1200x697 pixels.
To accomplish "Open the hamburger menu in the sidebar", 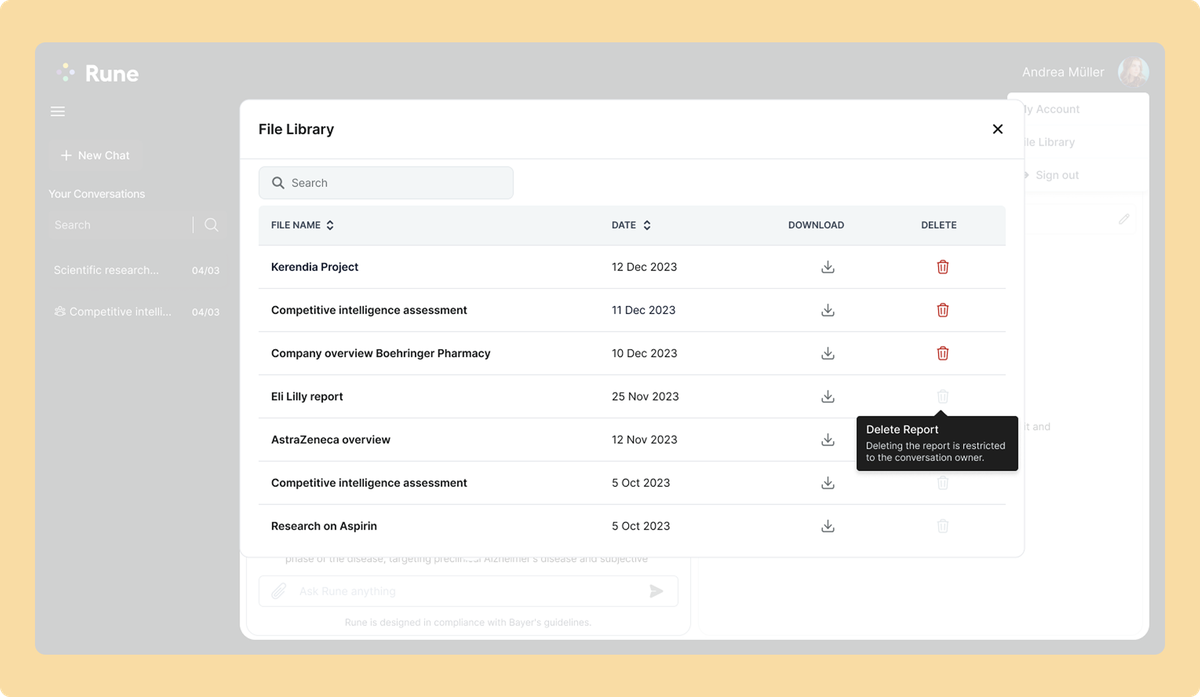I will pos(58,111).
